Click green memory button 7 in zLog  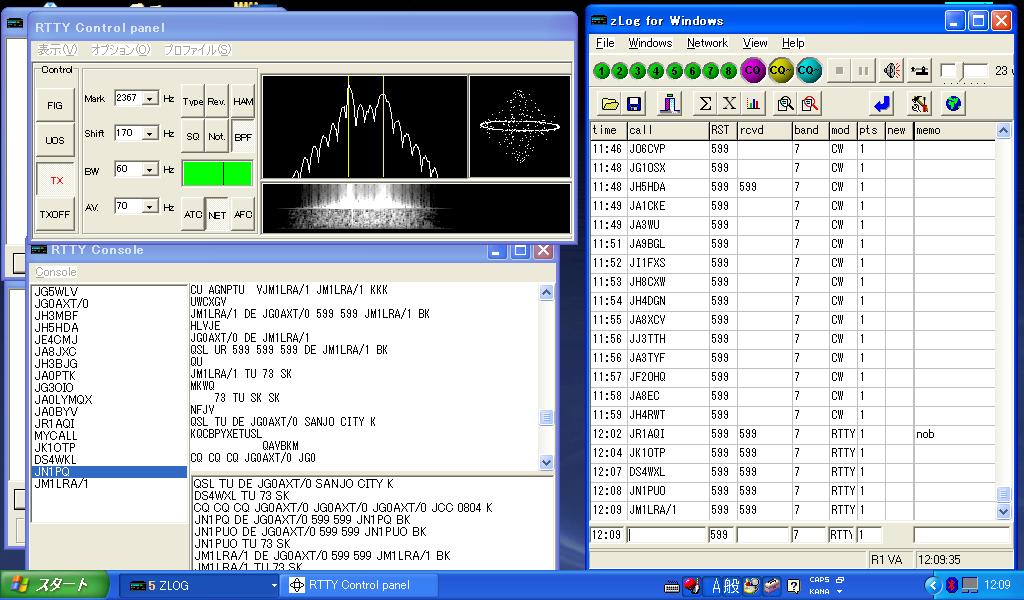click(711, 71)
